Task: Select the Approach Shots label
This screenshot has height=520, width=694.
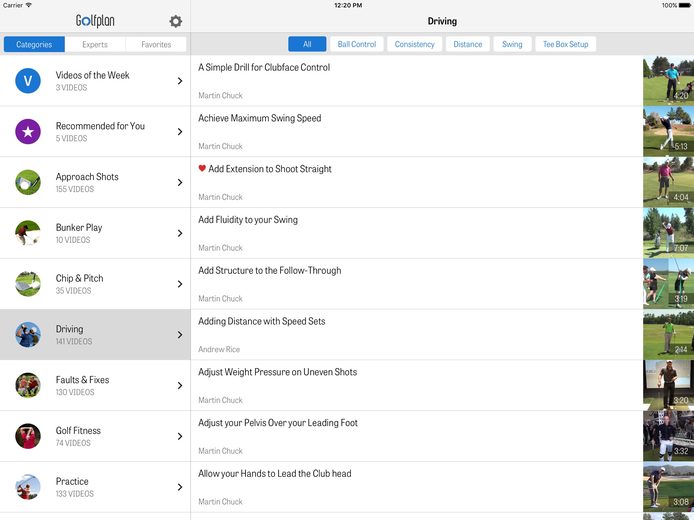Action: pos(87,177)
